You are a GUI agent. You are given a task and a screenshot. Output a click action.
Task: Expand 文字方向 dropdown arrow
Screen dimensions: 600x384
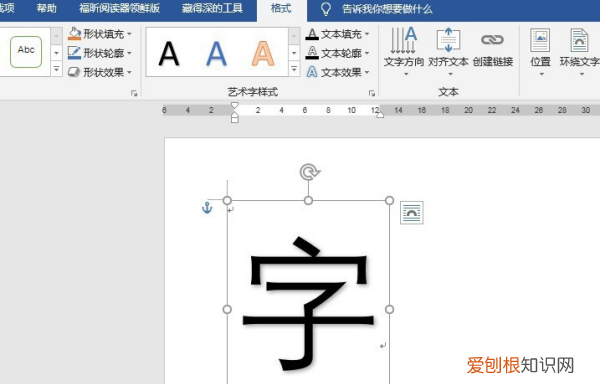tap(406, 74)
